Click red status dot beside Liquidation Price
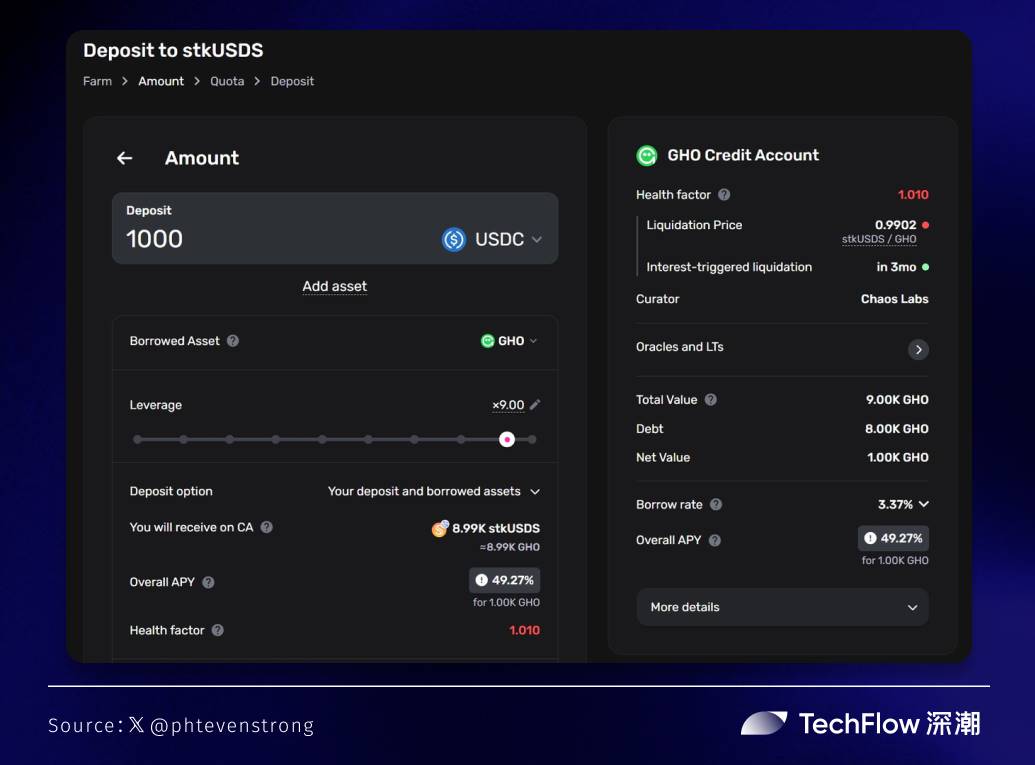 click(925, 225)
